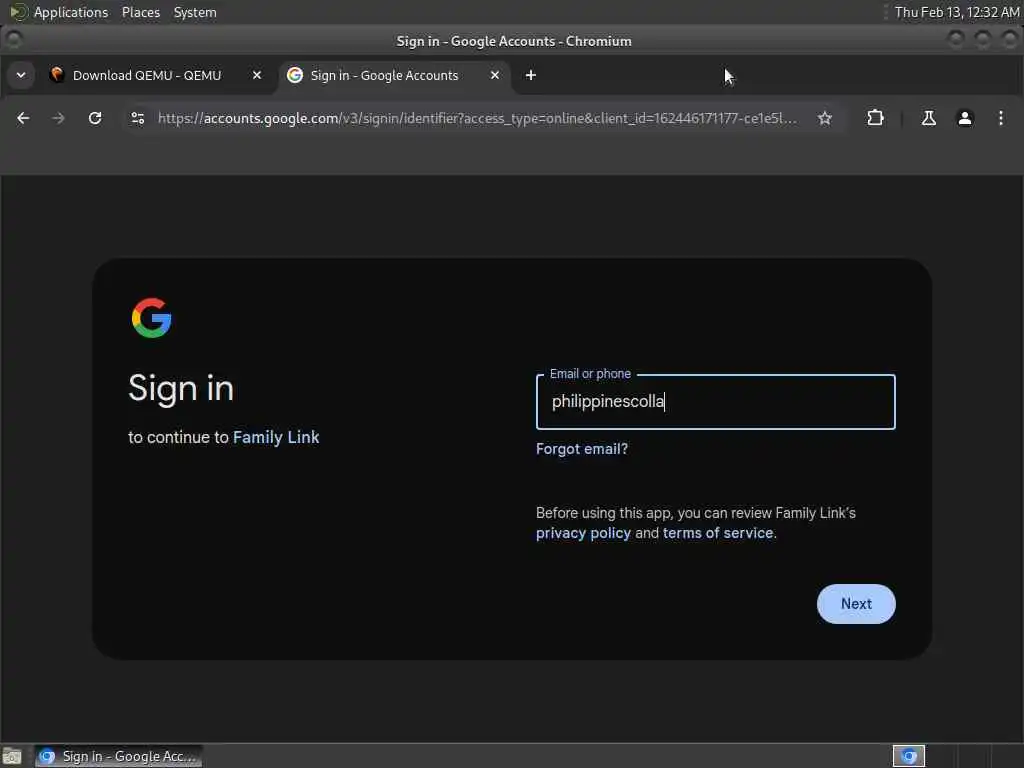
Task: Open the Chromium three-dot menu
Action: pos(1000,118)
